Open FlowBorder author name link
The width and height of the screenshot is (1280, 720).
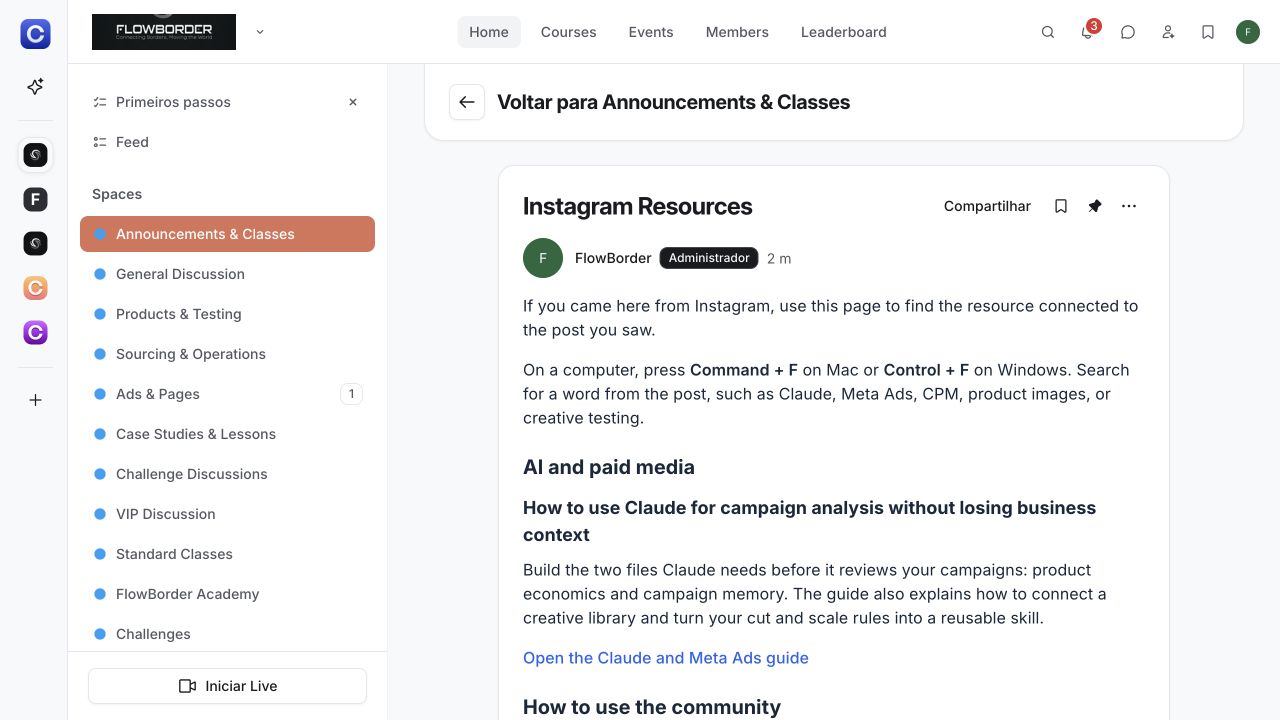tap(613, 258)
